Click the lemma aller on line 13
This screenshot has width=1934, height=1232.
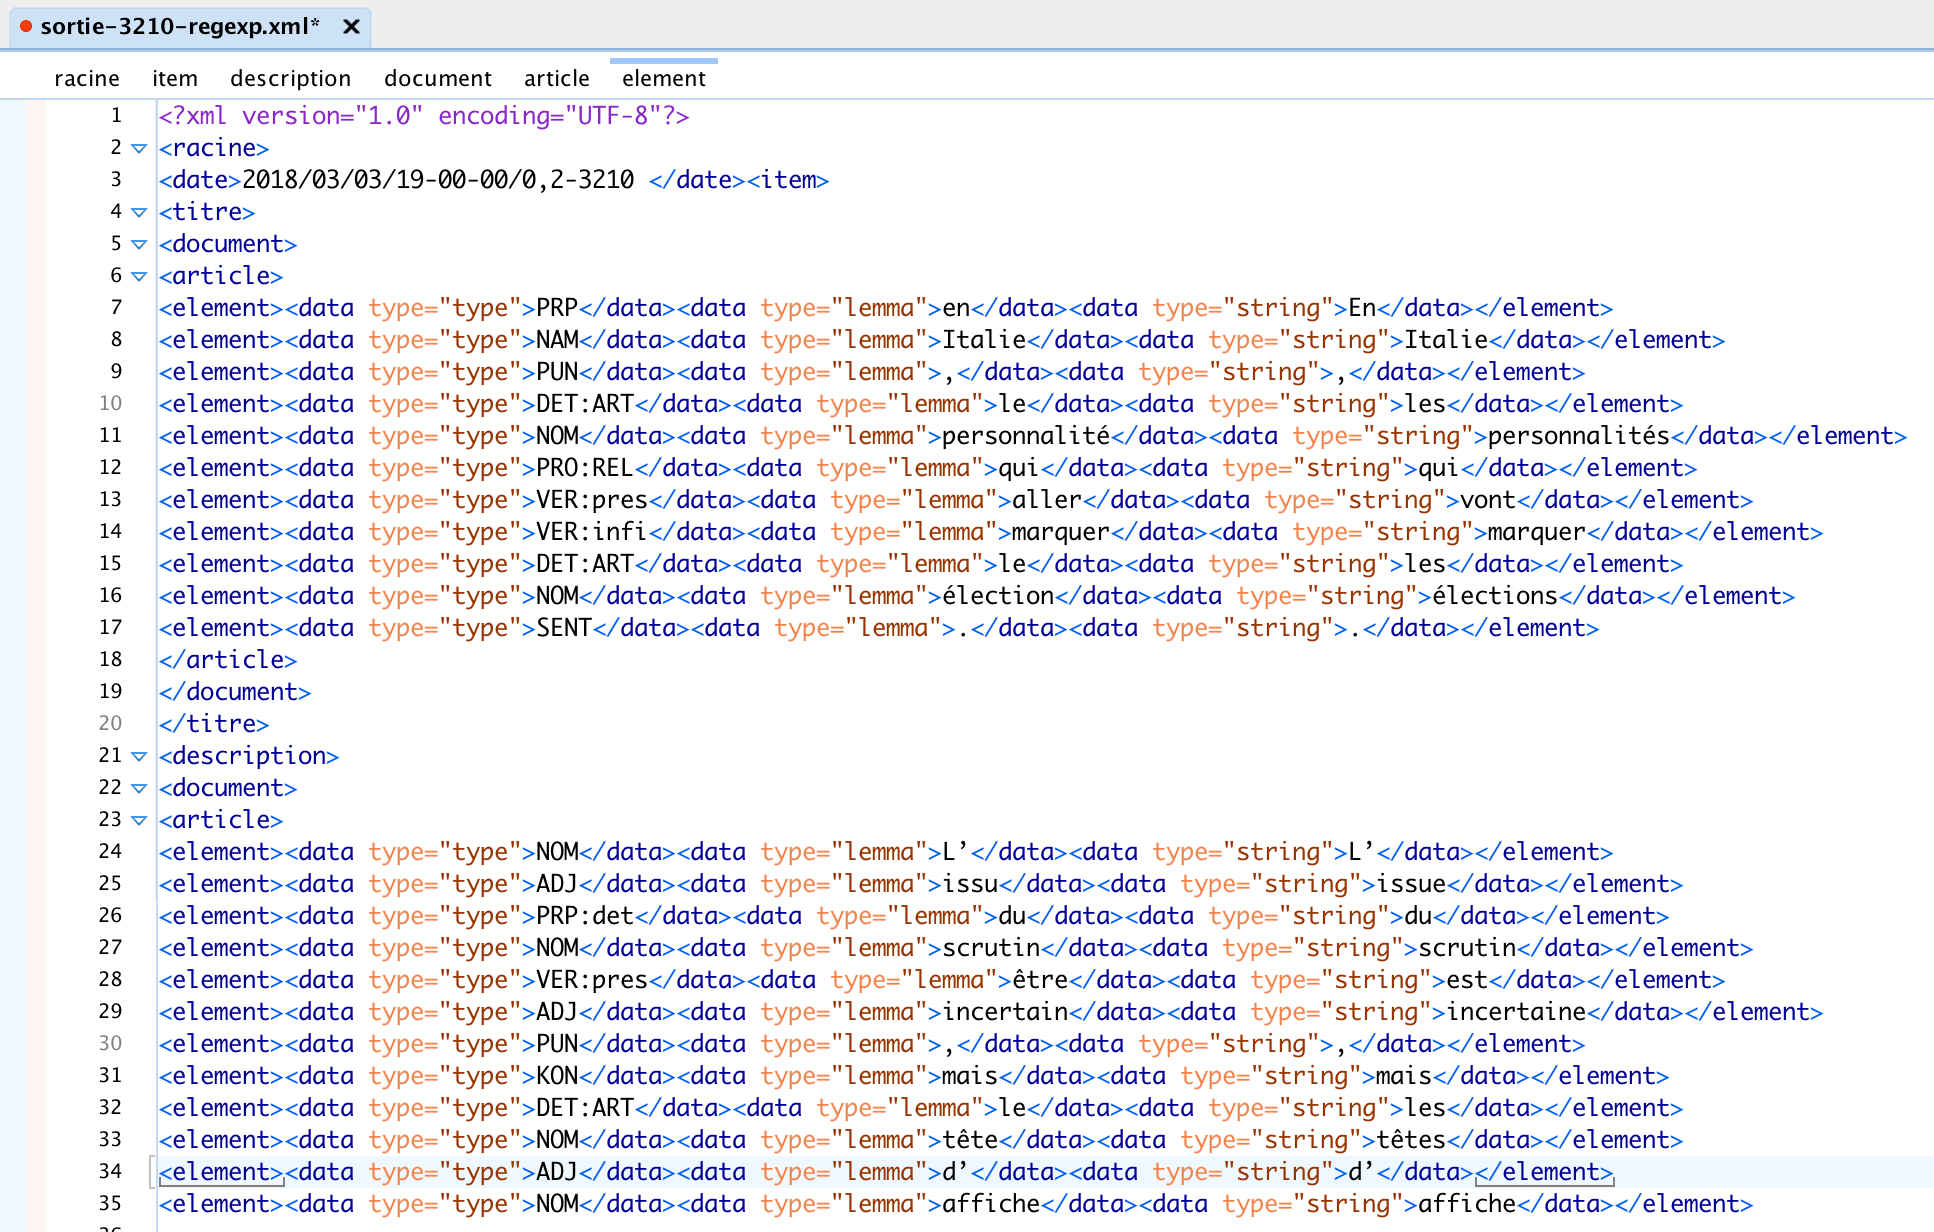coord(1047,500)
